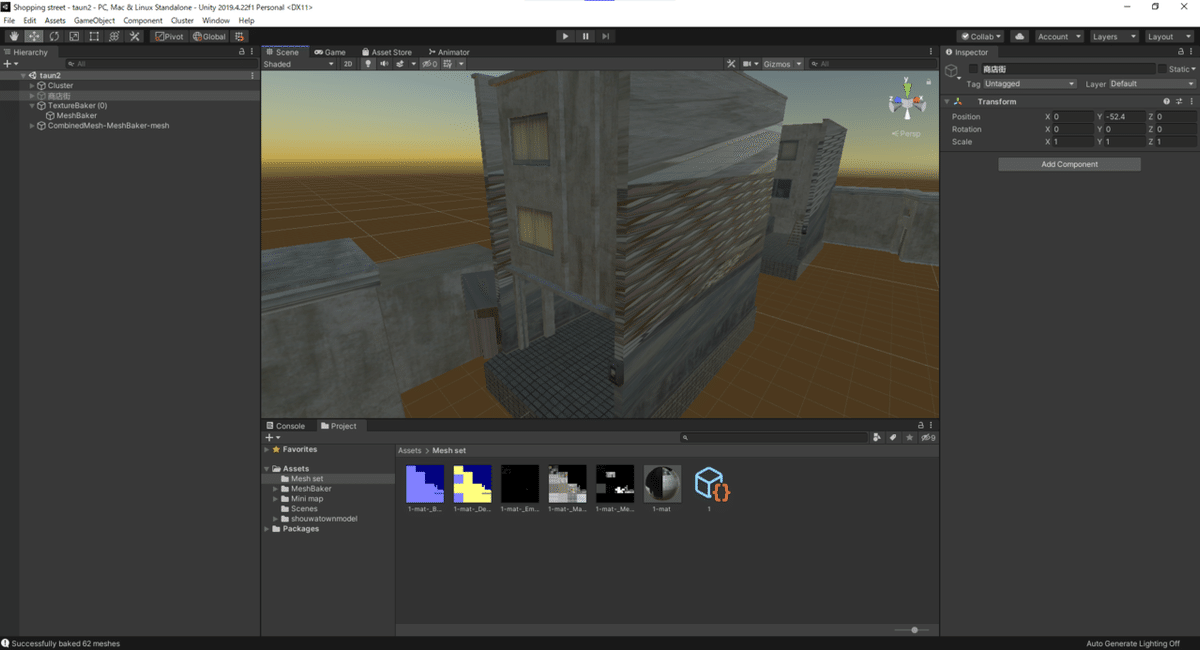This screenshot has height=650, width=1200.
Task: Lock the Hierarchy panel
Action: 241,52
